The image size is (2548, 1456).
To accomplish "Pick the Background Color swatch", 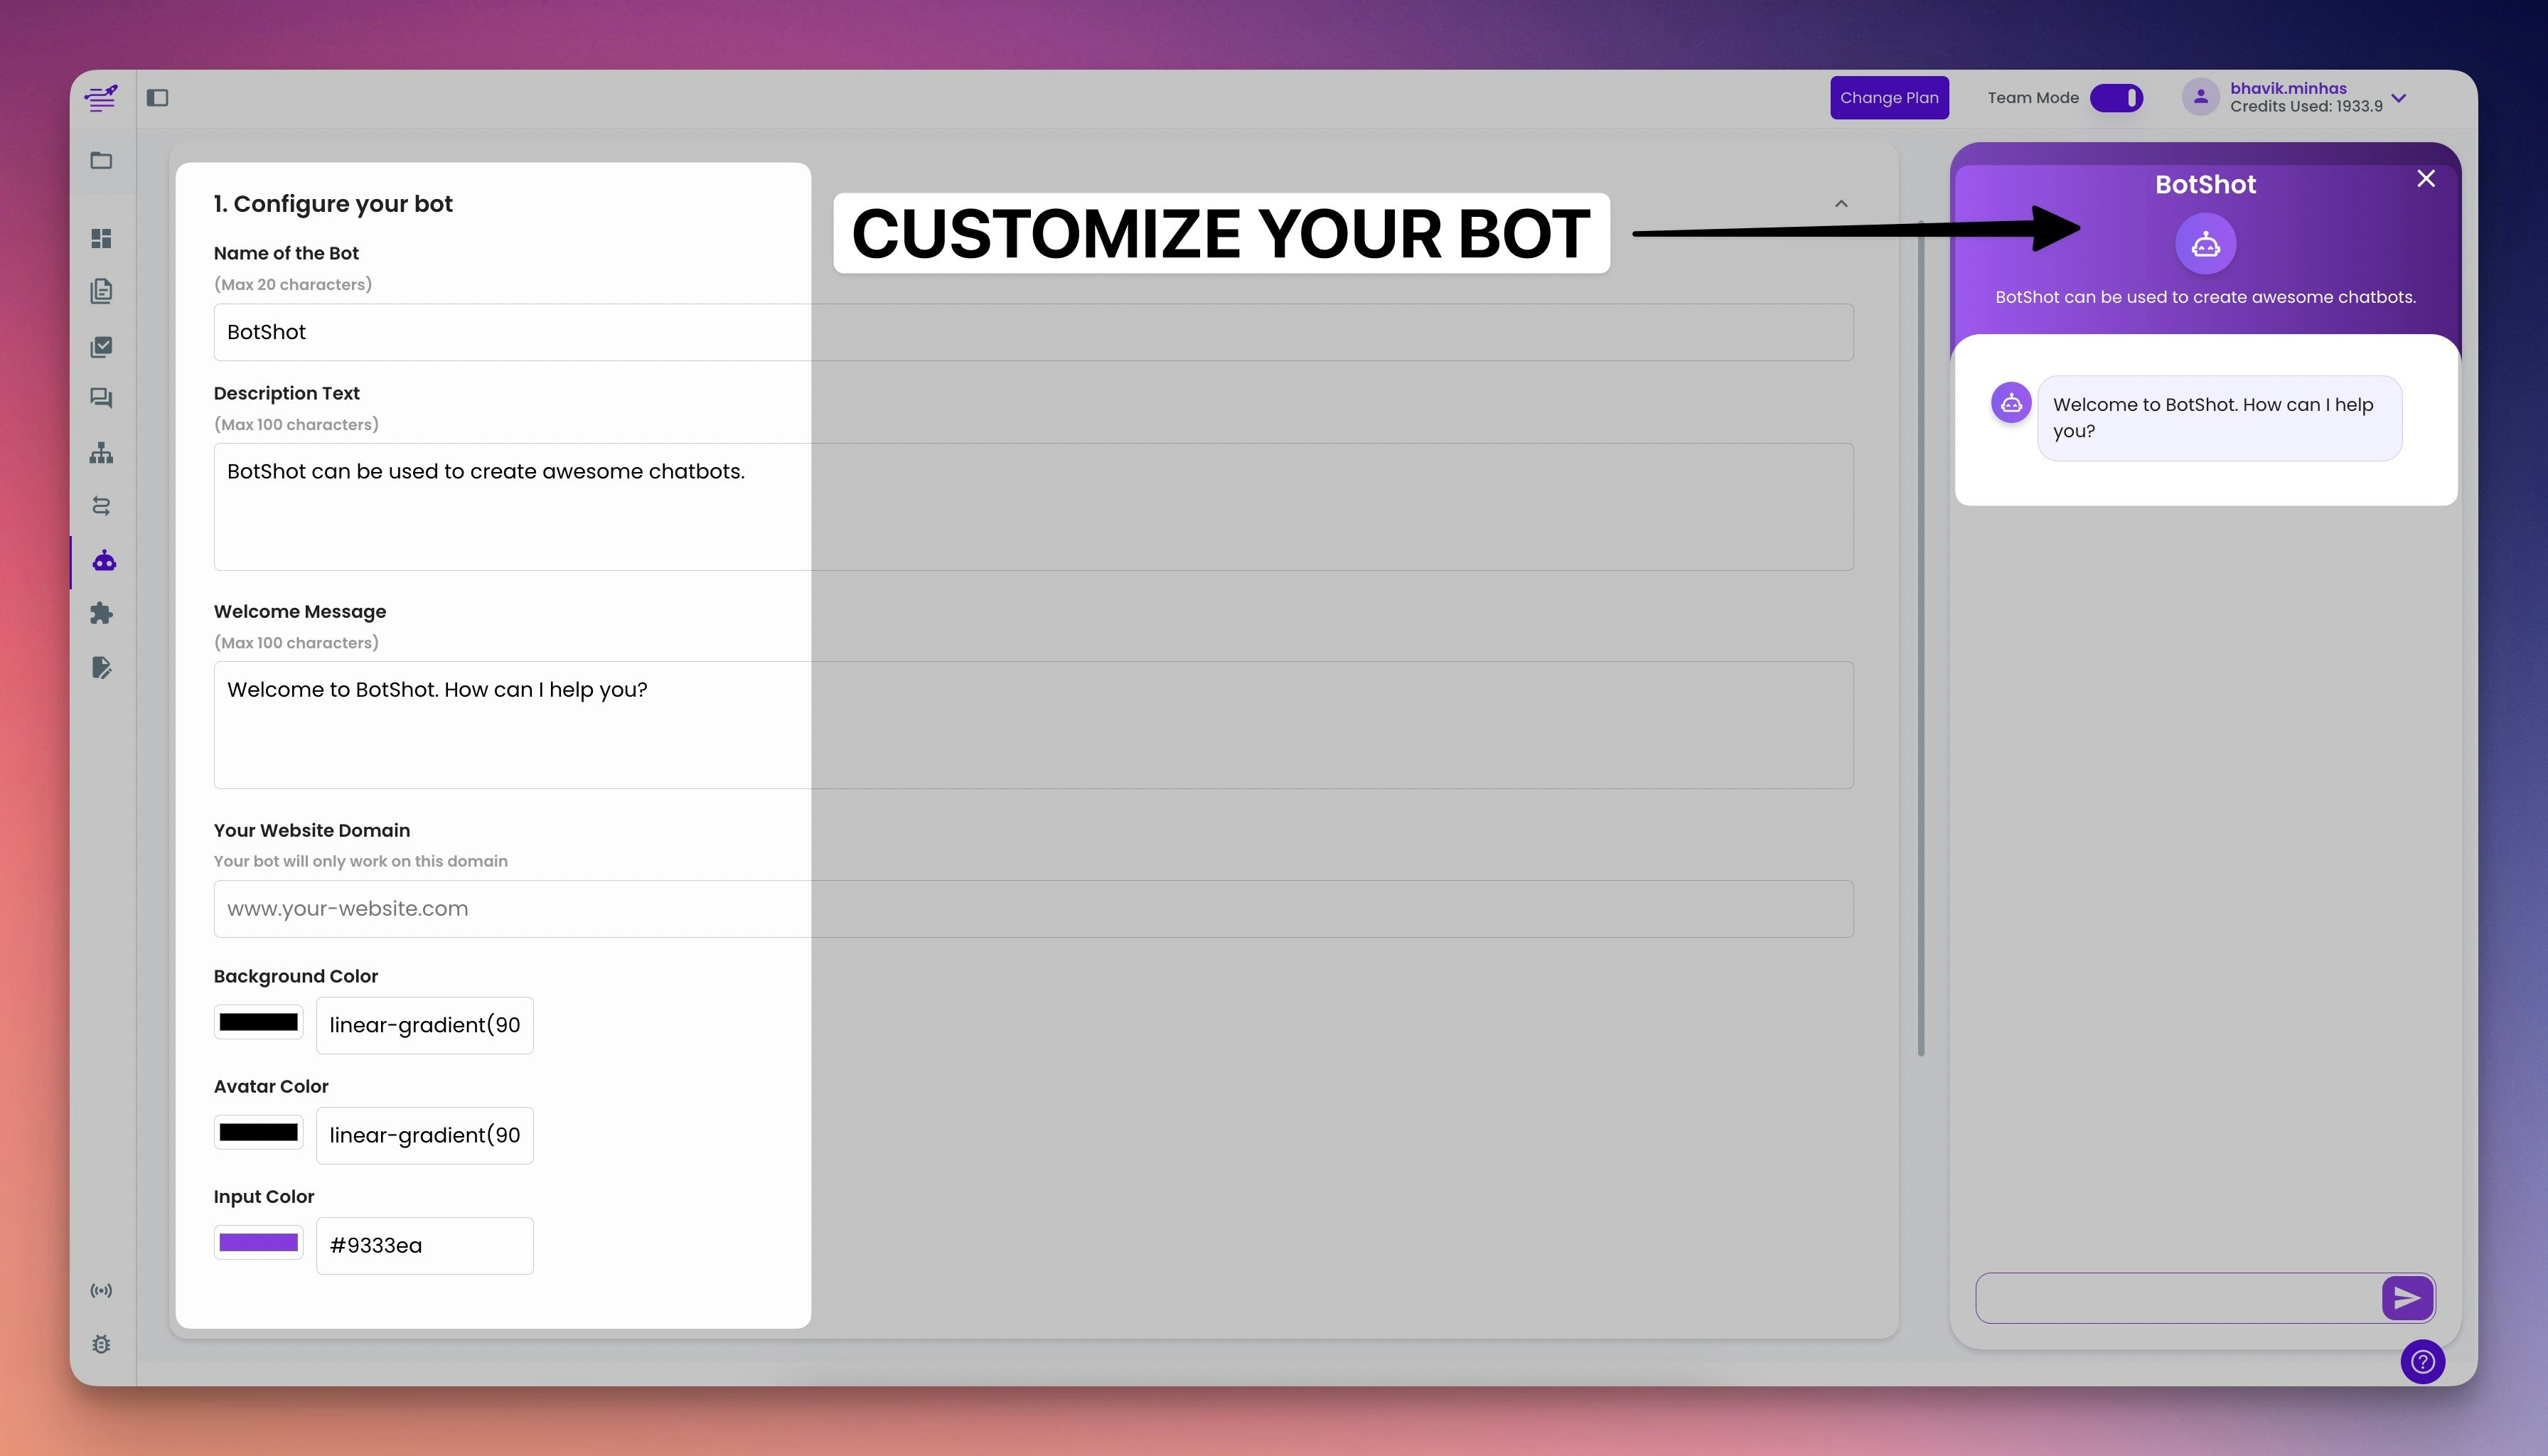I will [x=258, y=1022].
